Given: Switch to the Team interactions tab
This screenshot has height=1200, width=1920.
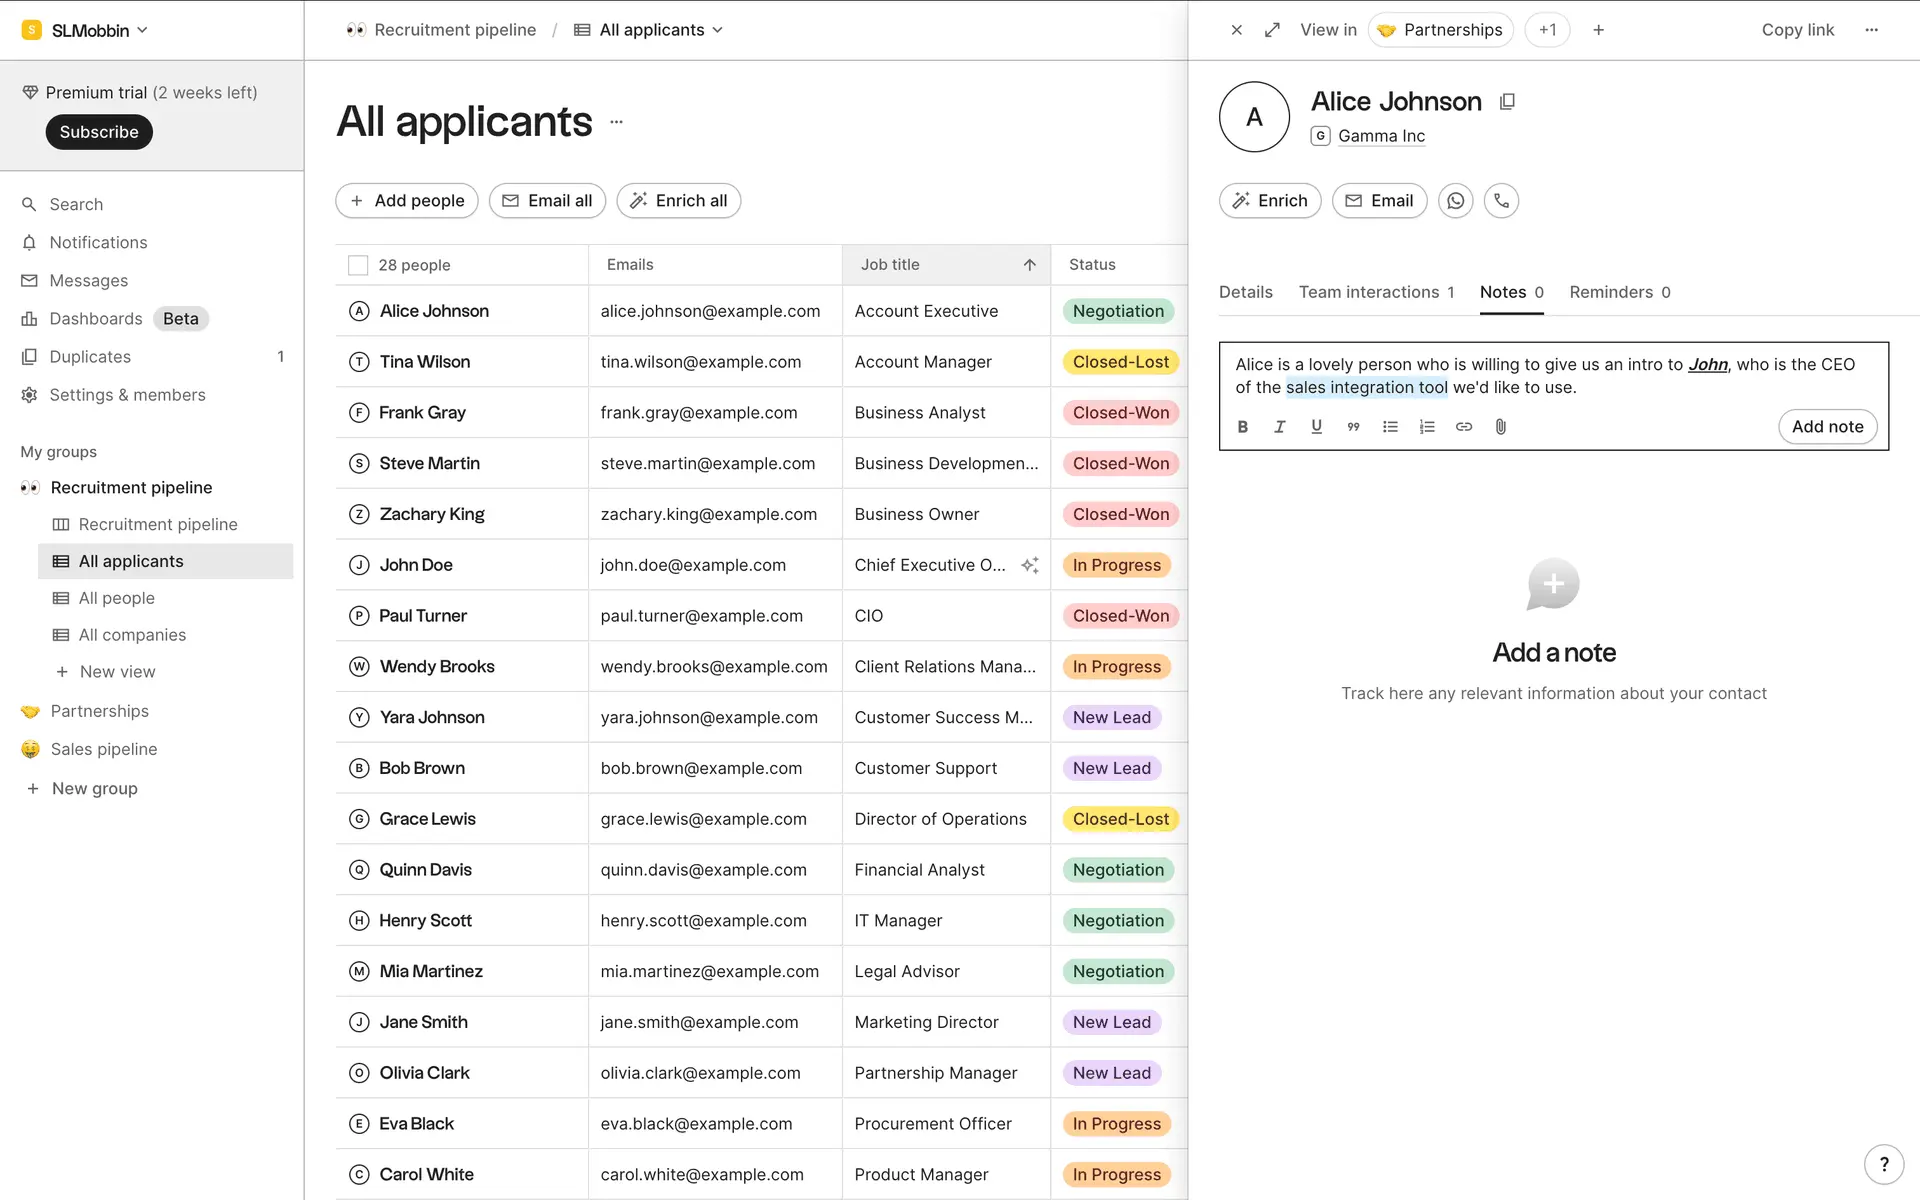Looking at the screenshot, I should tap(1375, 292).
